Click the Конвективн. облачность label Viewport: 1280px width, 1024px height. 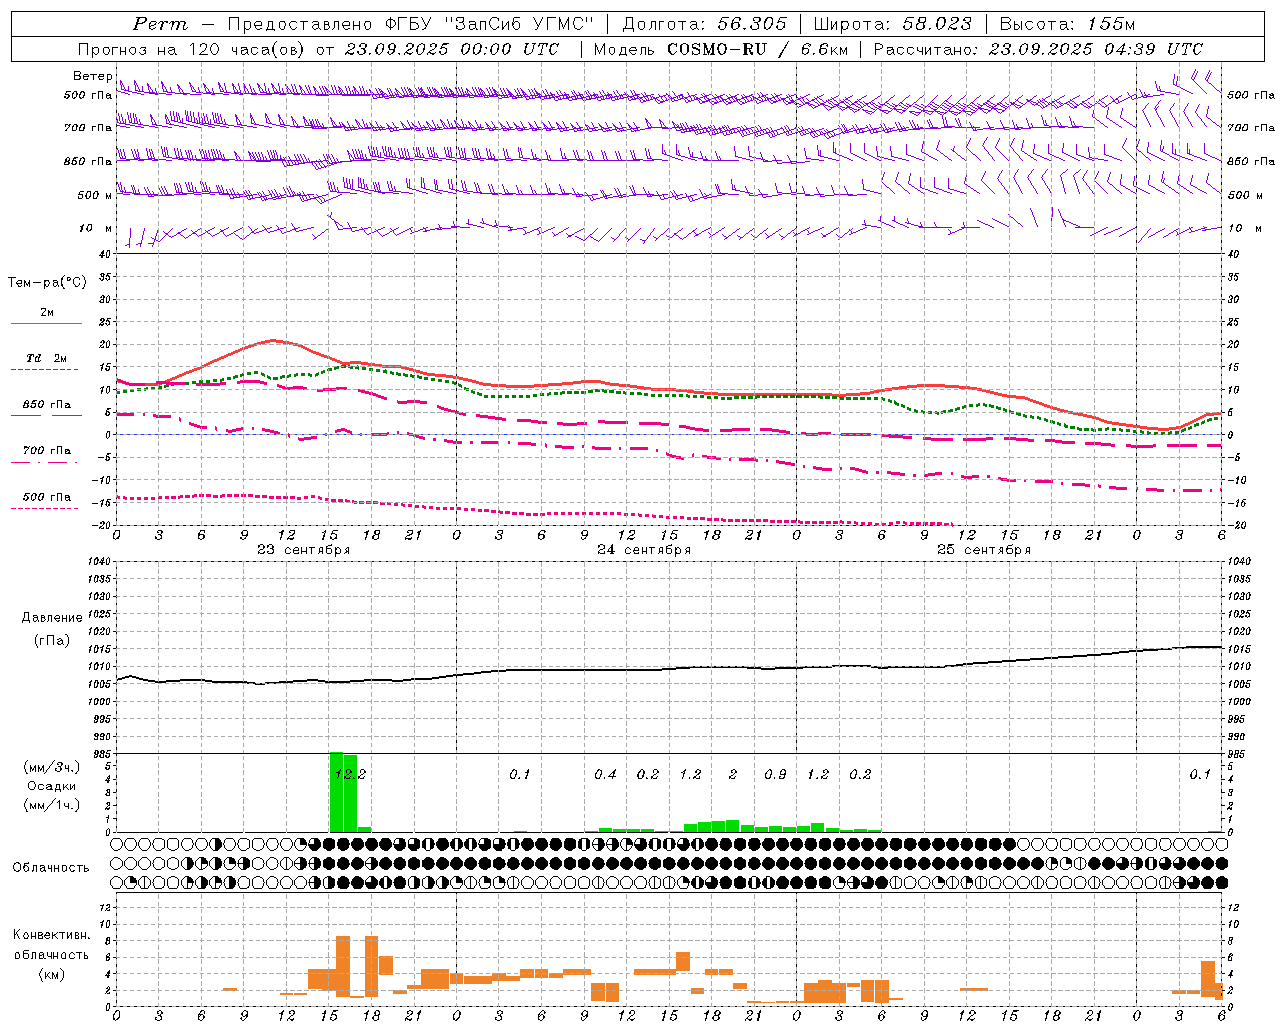pyautogui.click(x=51, y=944)
